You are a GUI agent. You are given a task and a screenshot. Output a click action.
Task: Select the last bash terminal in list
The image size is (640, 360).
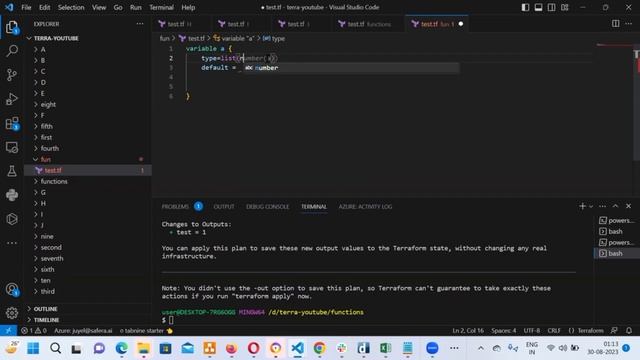coord(616,253)
